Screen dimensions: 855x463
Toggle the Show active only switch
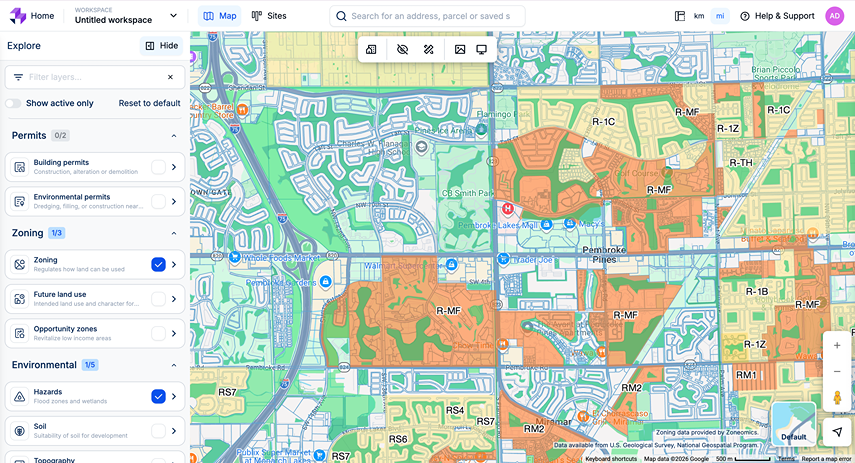pyautogui.click(x=13, y=103)
